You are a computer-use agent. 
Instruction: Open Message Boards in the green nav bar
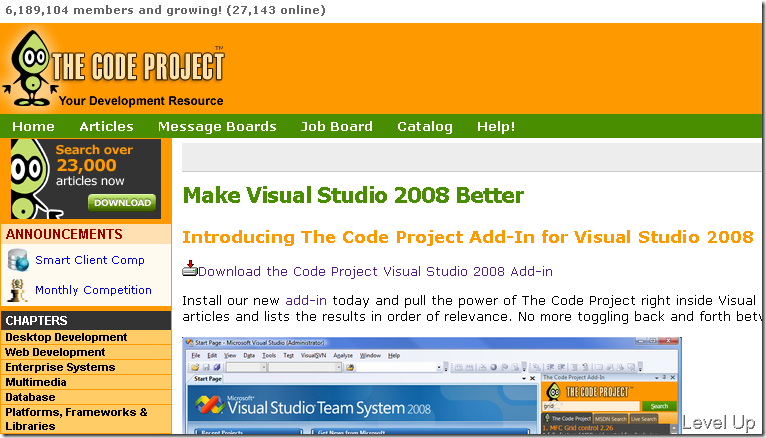tap(217, 126)
